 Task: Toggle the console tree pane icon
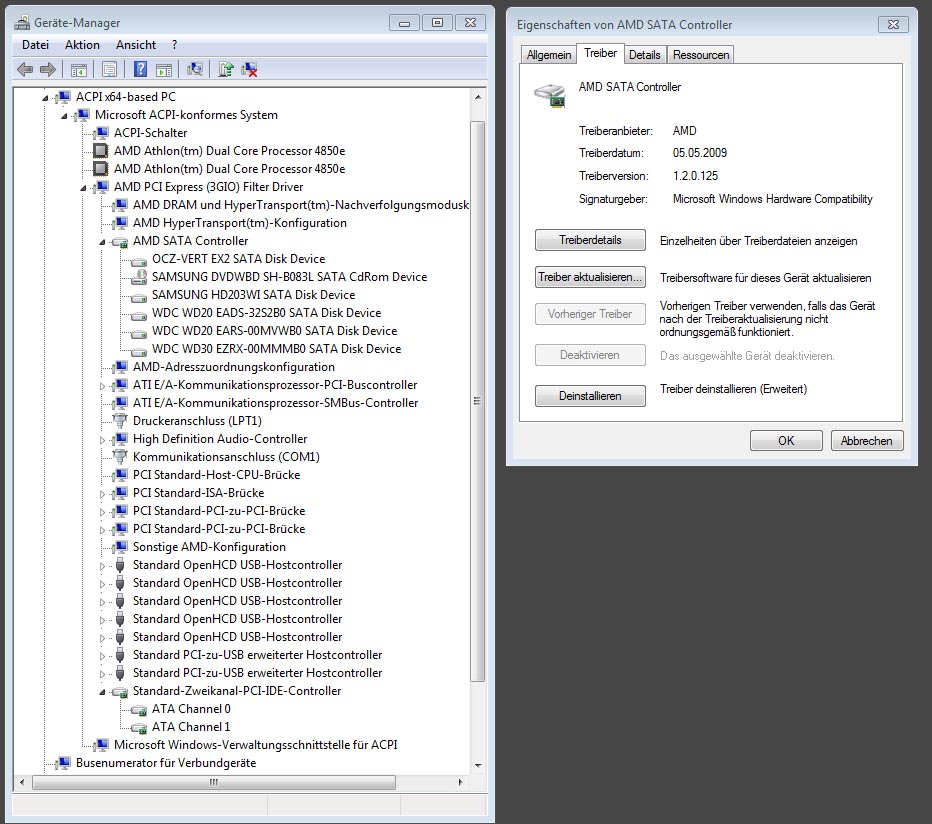[78, 70]
